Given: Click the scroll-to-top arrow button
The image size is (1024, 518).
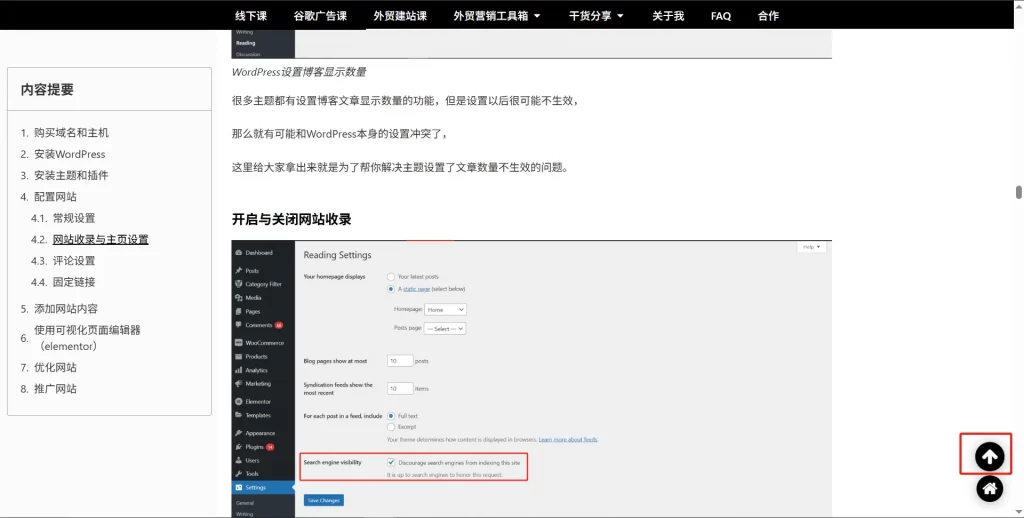Looking at the screenshot, I should 989,457.
